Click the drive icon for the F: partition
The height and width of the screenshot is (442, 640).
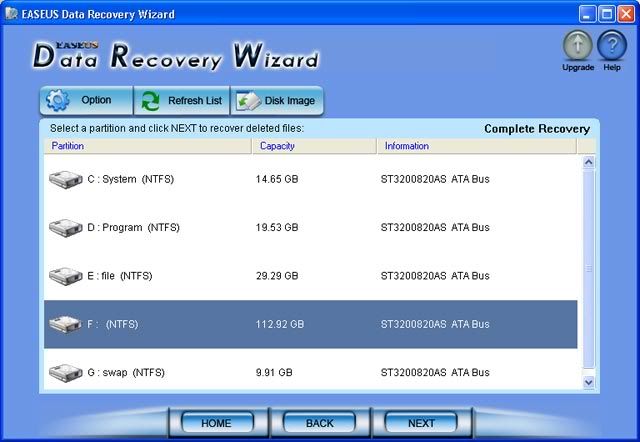coord(65,324)
